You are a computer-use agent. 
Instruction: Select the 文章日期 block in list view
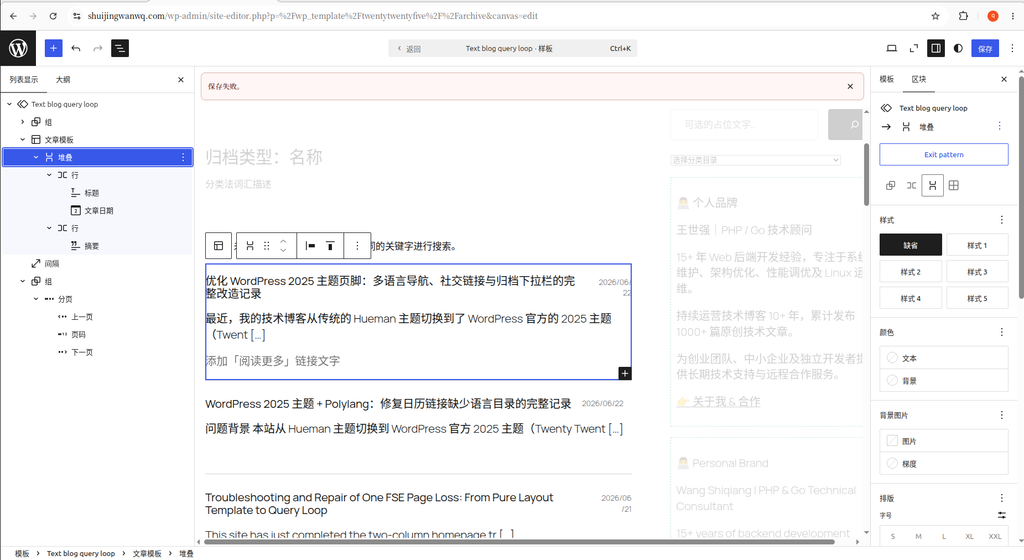(99, 210)
